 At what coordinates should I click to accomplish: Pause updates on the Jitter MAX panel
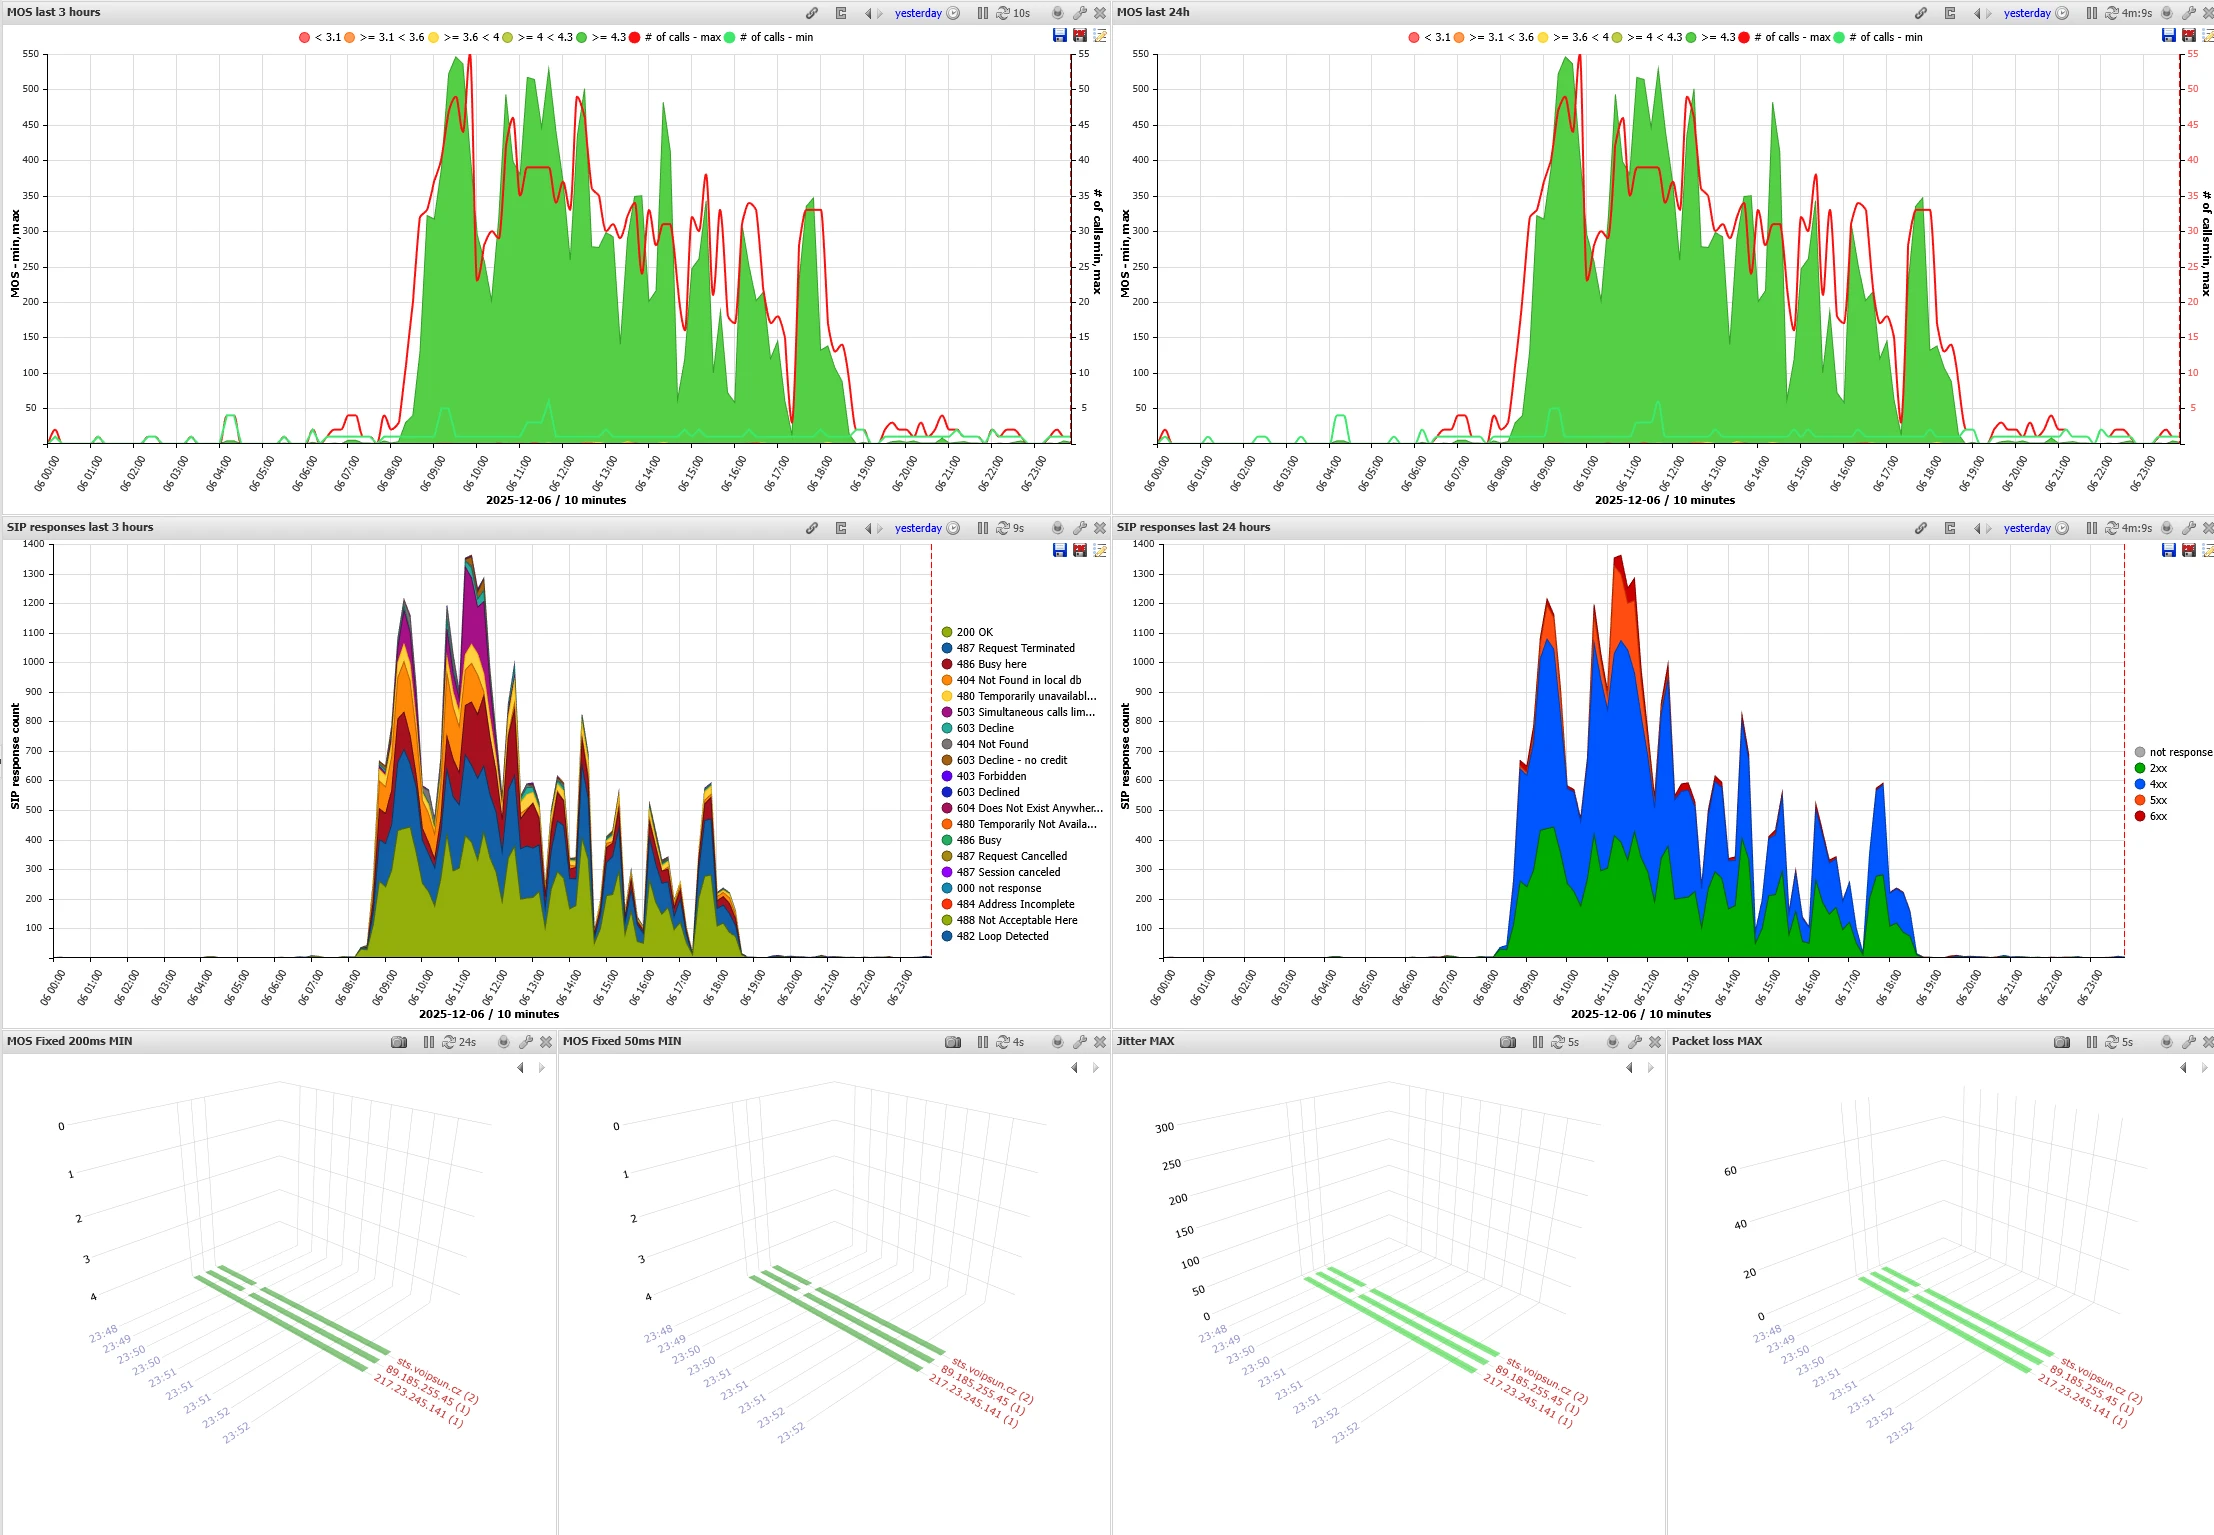pos(1538,1041)
